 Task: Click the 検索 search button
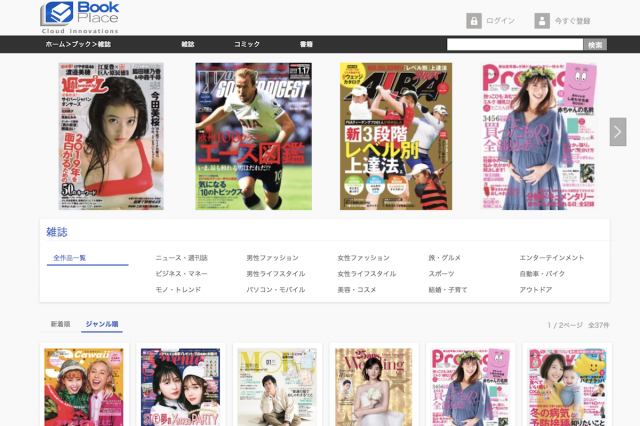(x=595, y=44)
